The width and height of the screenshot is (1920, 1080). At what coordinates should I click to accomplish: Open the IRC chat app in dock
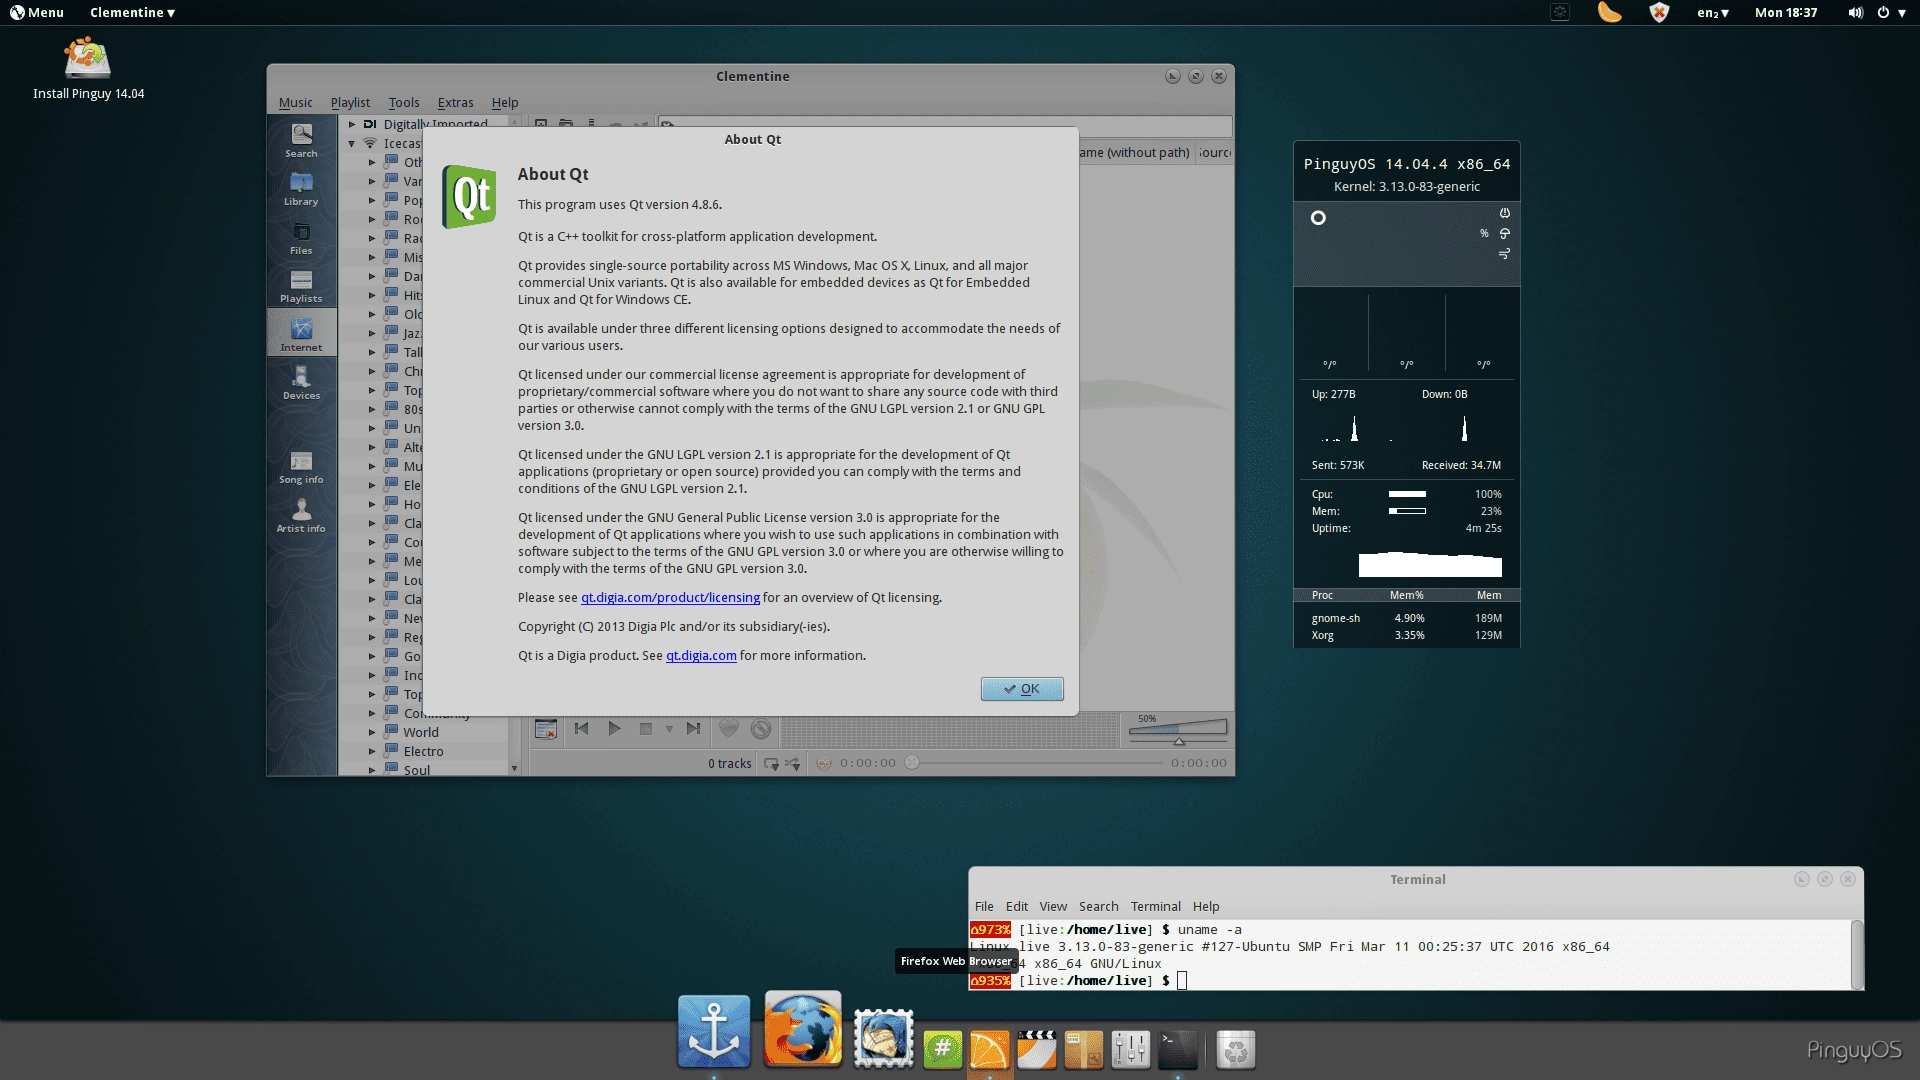[x=942, y=1049]
